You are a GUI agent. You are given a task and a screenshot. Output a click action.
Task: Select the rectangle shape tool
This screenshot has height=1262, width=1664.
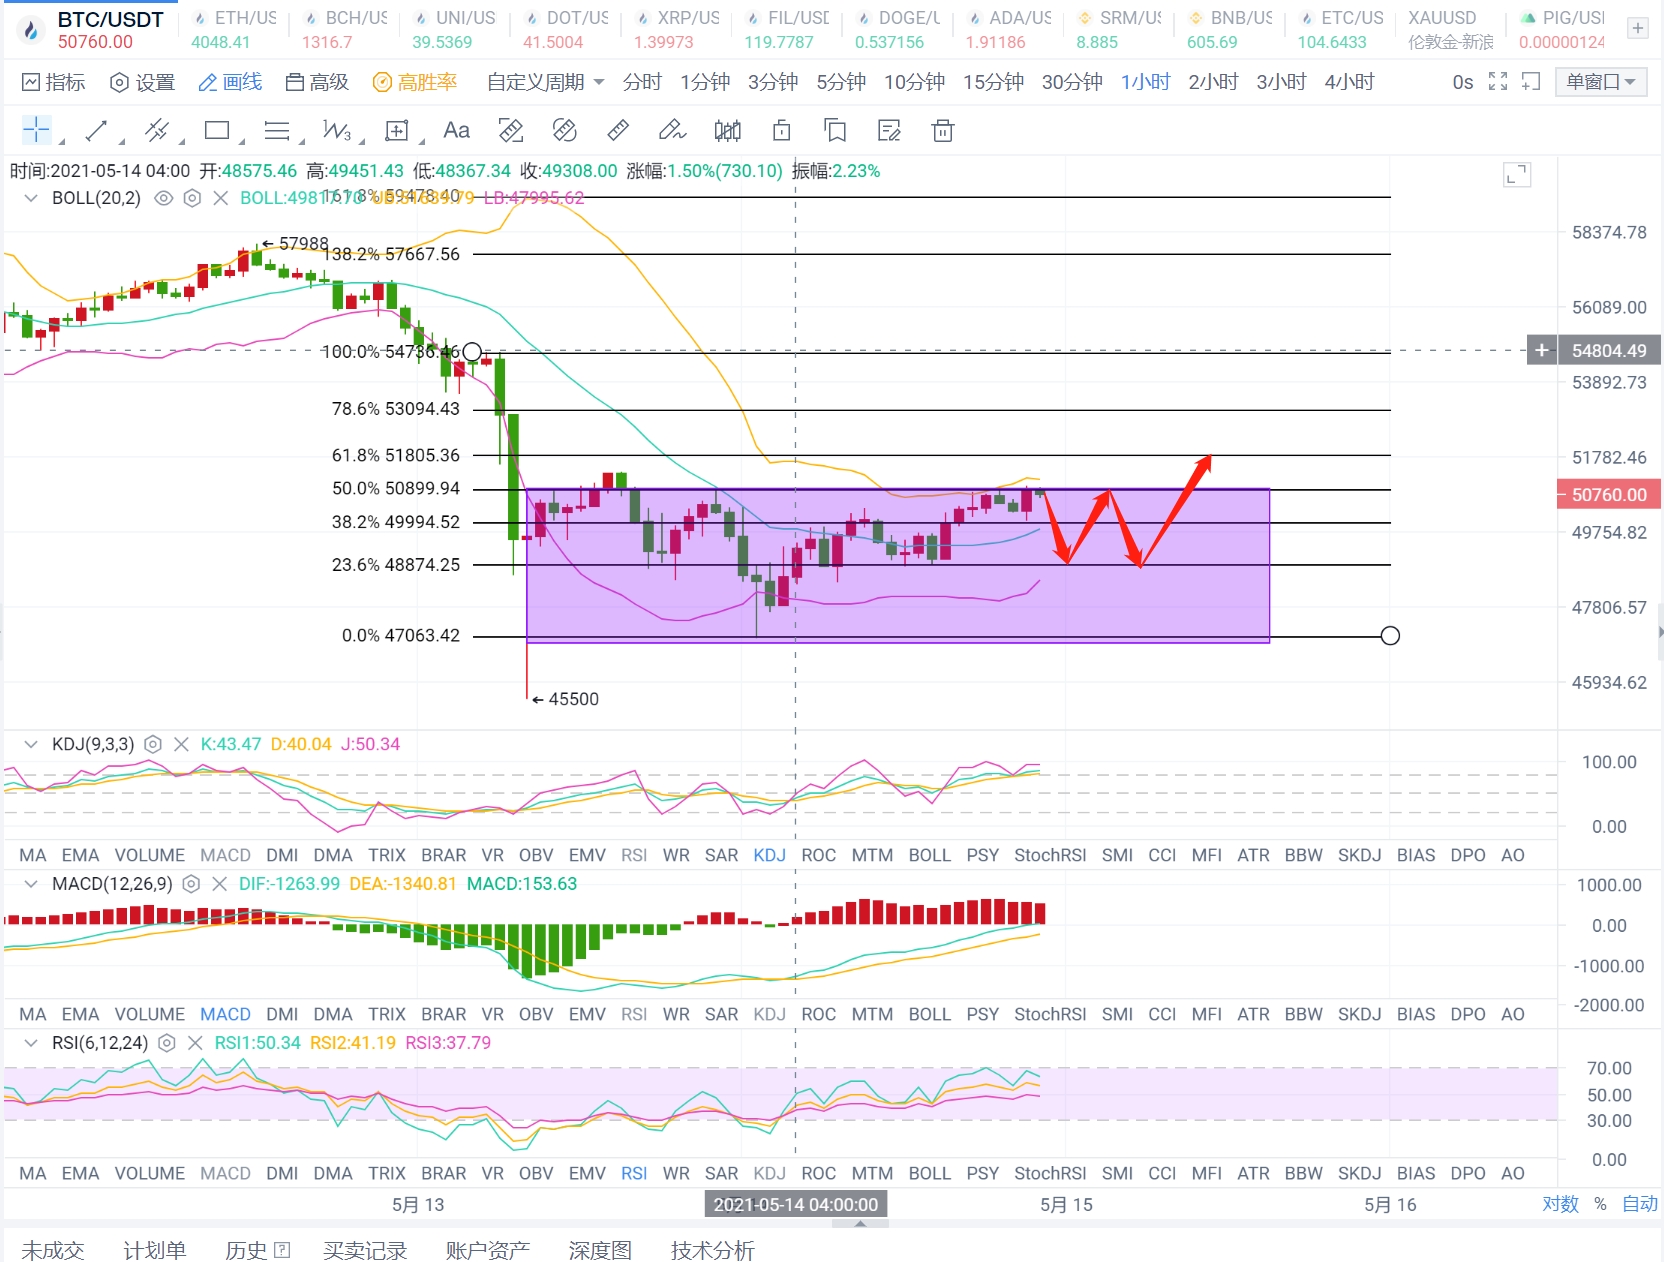(217, 130)
